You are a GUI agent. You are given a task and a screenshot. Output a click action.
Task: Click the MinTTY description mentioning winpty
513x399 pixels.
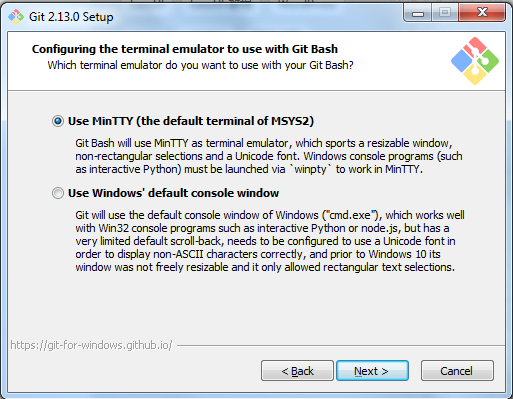(x=269, y=156)
